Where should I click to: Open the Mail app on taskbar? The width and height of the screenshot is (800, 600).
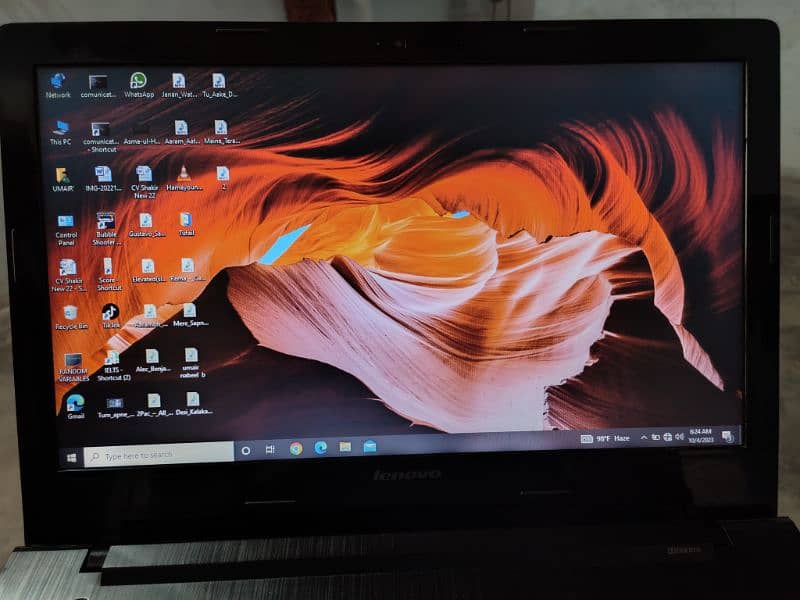click(370, 446)
